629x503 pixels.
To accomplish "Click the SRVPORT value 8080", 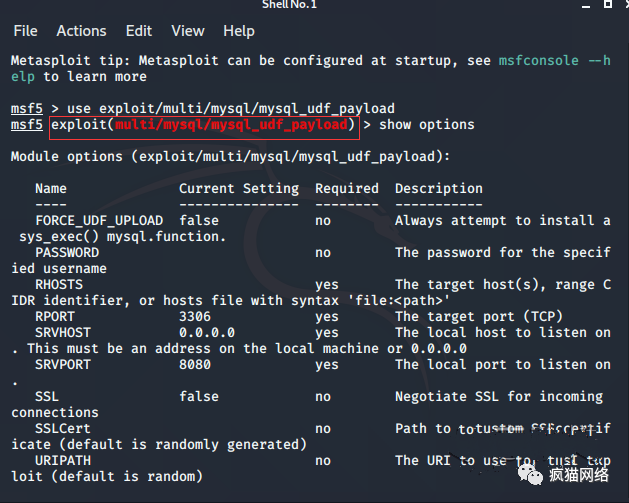I will [195, 365].
